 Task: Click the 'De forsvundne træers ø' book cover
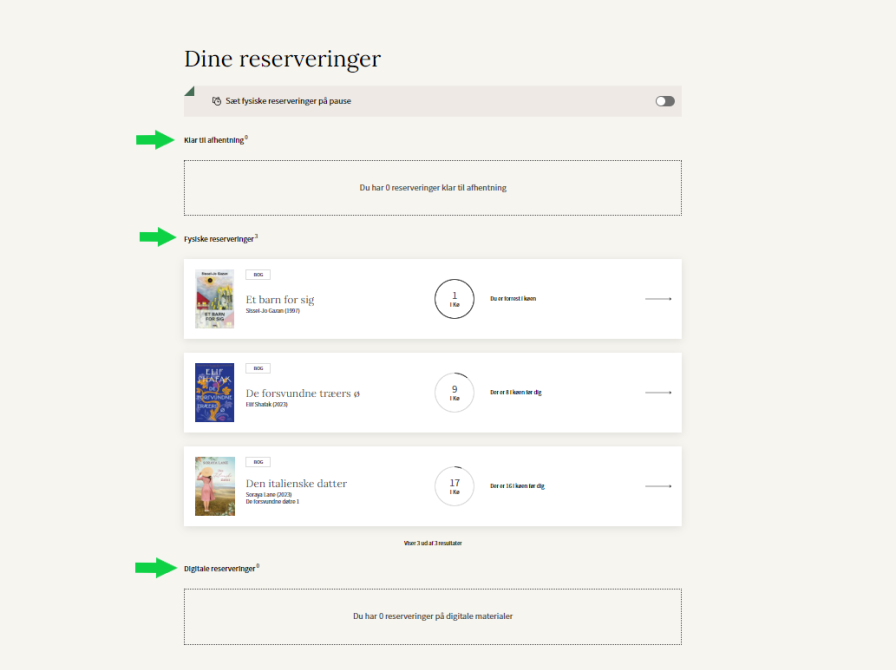coord(214,393)
